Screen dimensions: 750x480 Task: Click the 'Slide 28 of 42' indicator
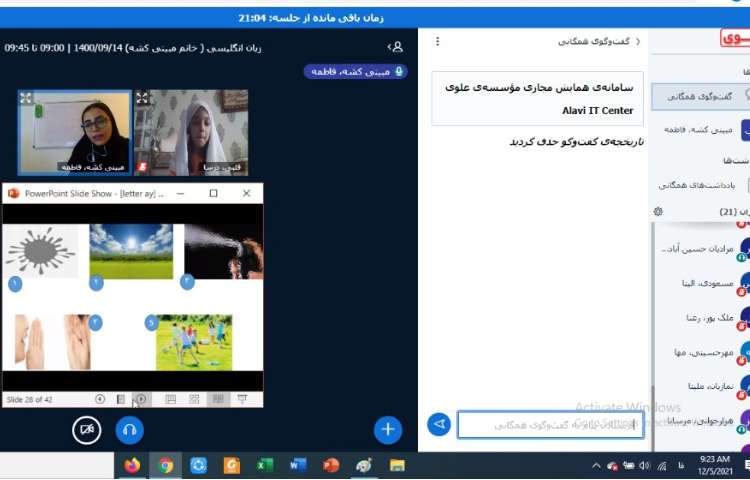[x=29, y=400]
